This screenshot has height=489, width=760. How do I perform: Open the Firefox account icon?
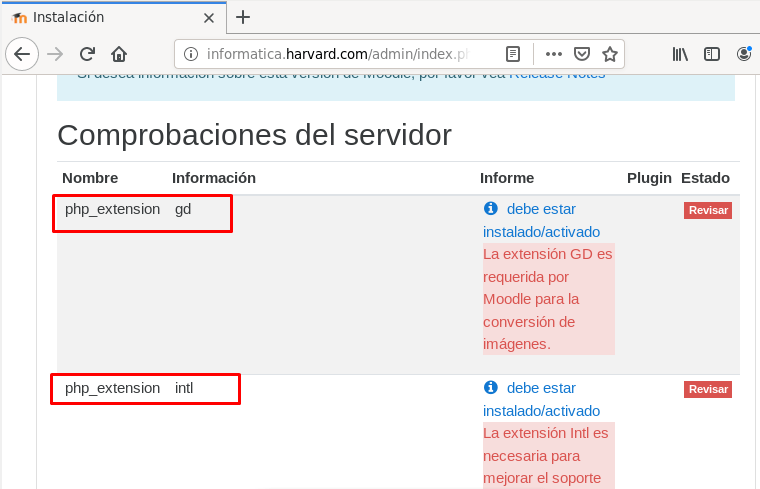(x=744, y=54)
